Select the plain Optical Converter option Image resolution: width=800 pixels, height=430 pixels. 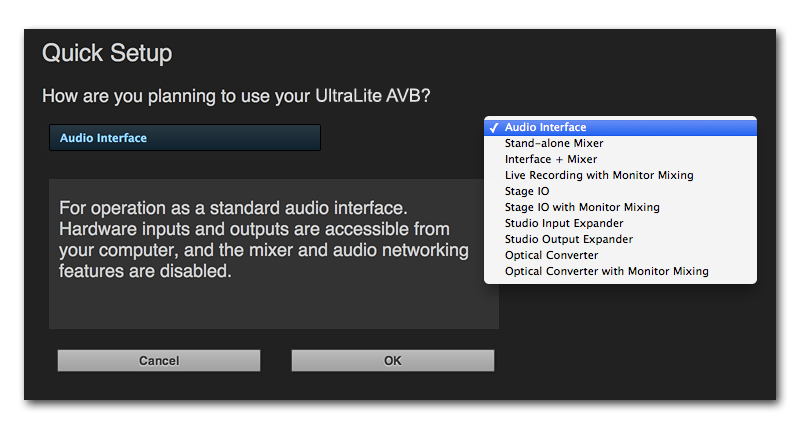(551, 255)
